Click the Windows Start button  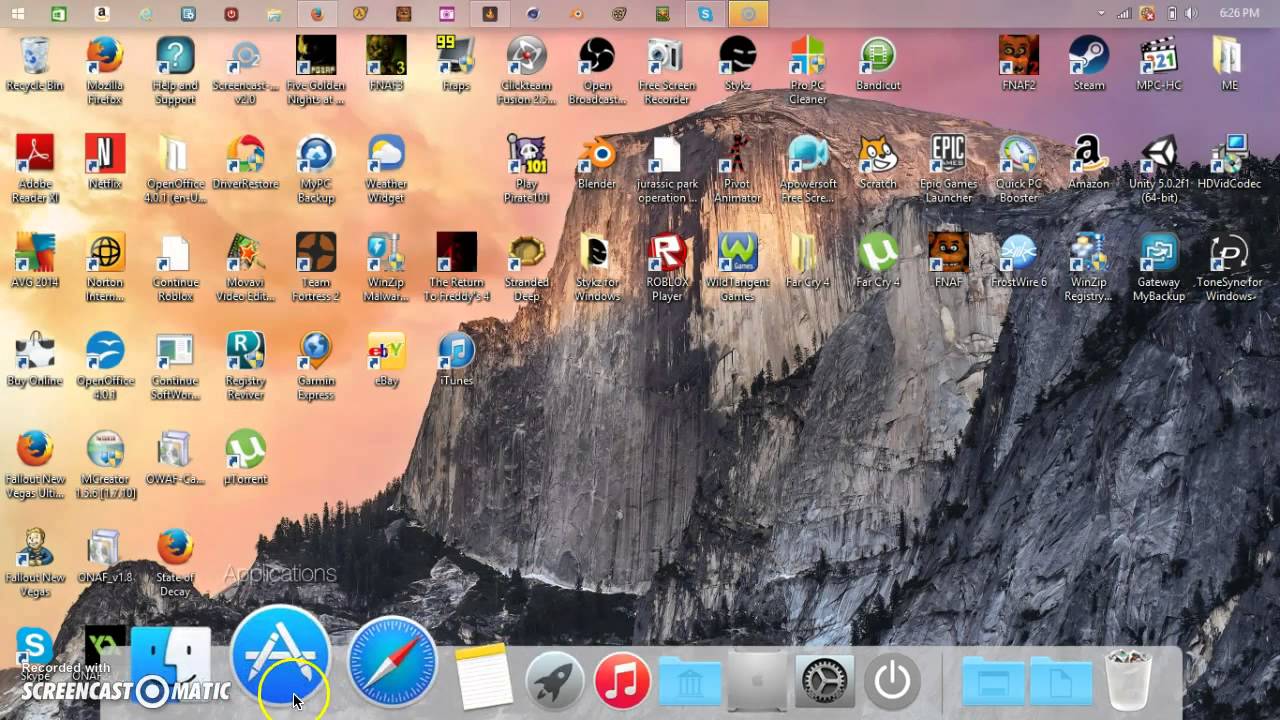(x=17, y=14)
